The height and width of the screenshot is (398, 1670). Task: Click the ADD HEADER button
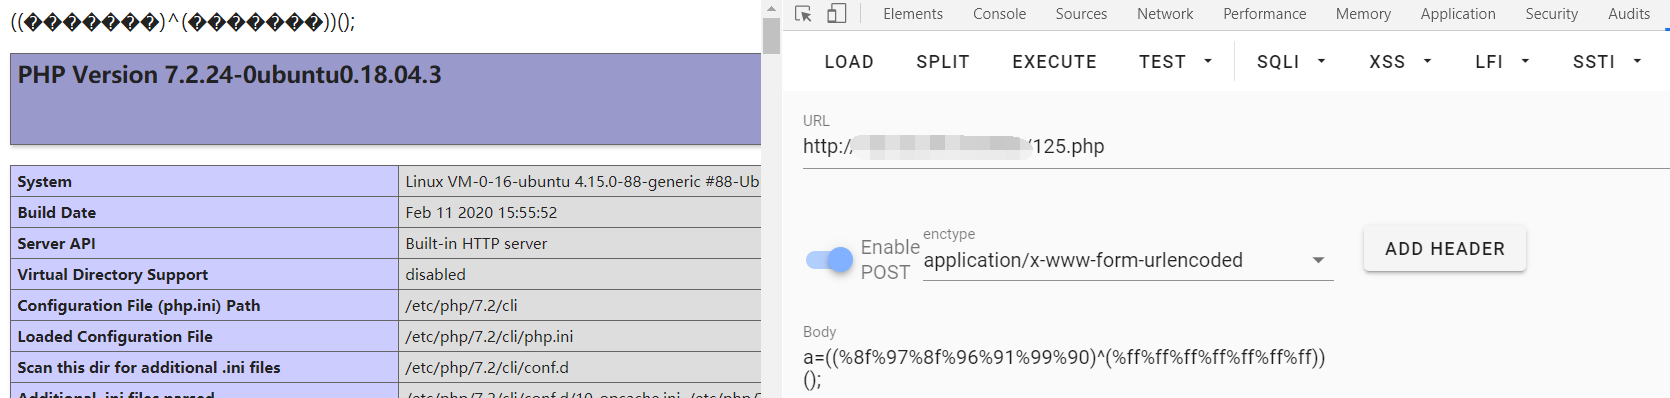1445,249
